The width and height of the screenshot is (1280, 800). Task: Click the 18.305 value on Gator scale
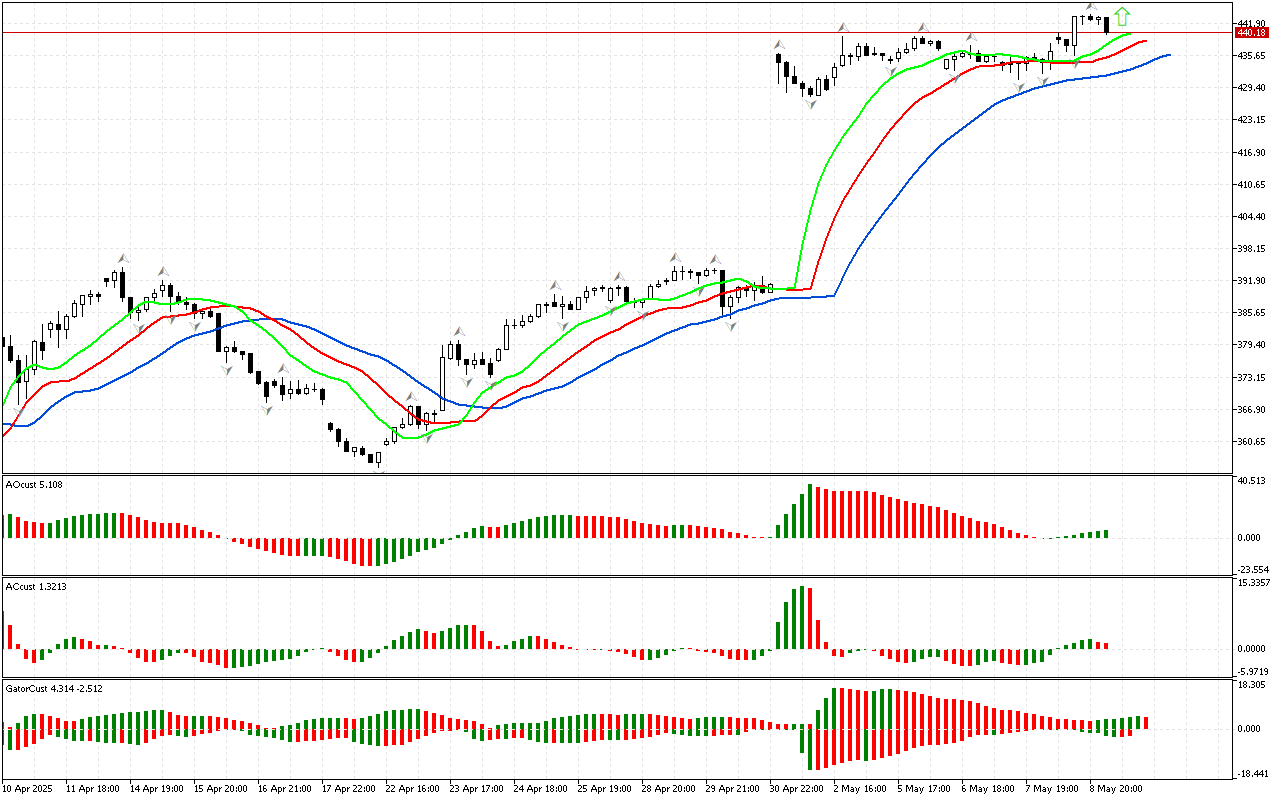pos(1253,685)
